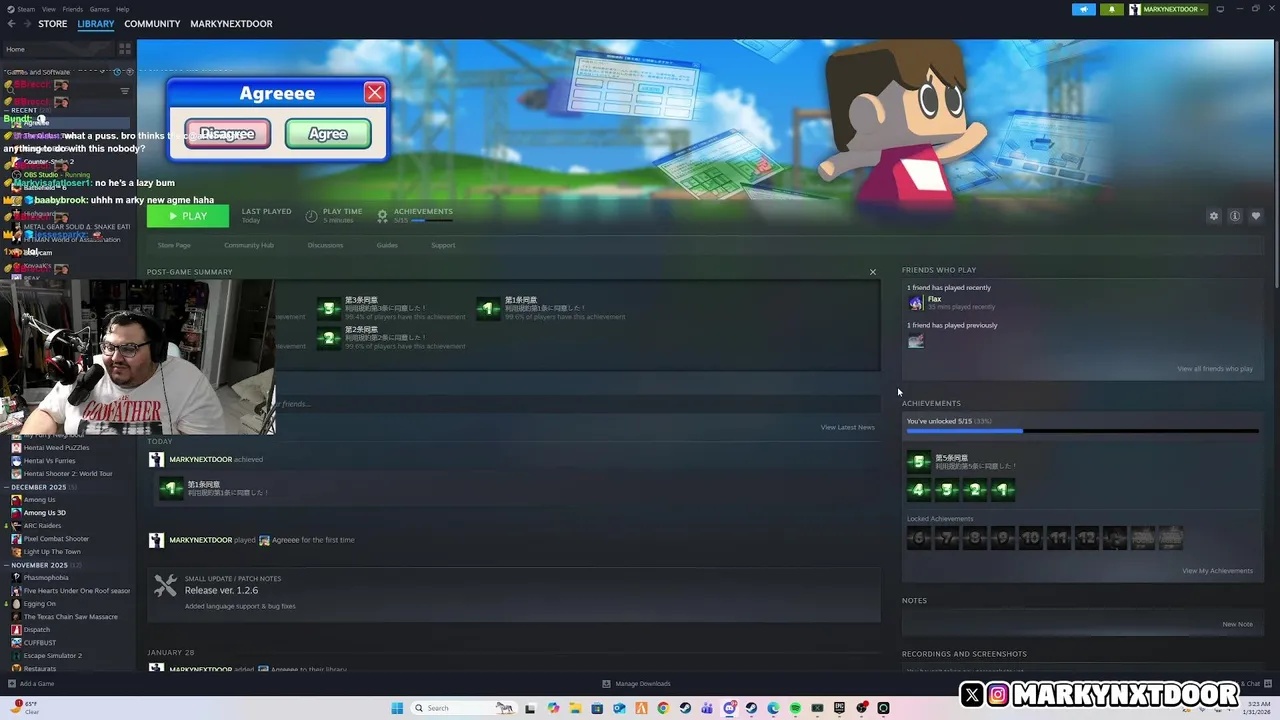1280x720 pixels.
Task: Open Steam notifications bell icon
Action: pos(1111,9)
